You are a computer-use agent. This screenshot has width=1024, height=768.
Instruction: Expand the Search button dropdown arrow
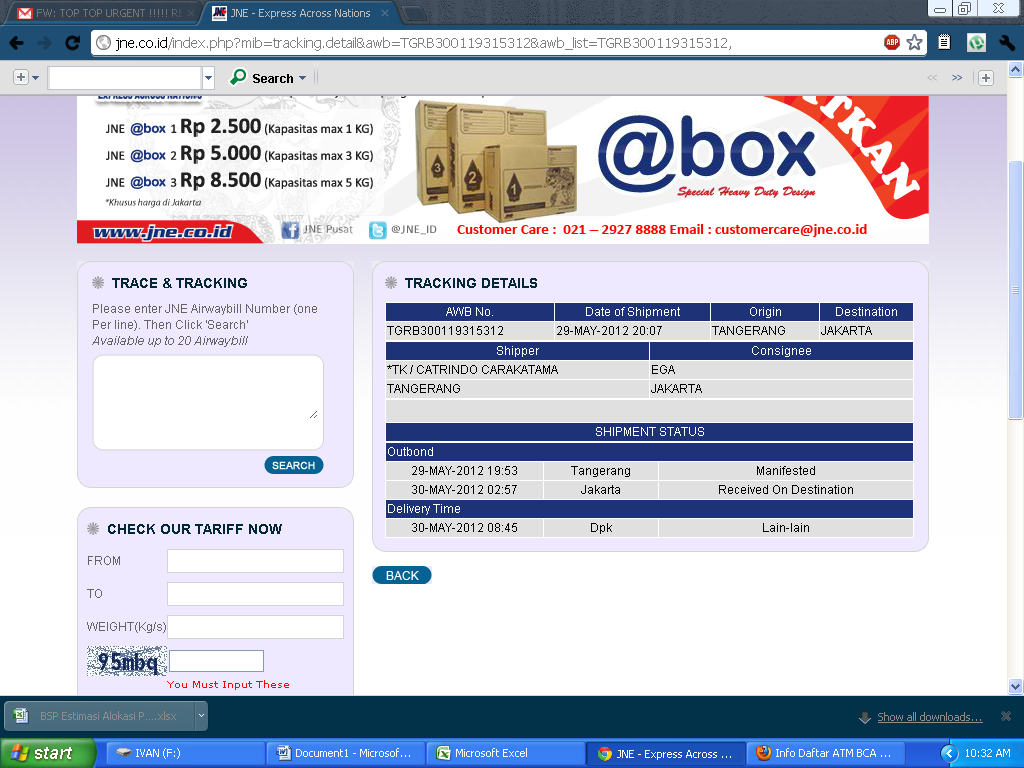pos(302,78)
